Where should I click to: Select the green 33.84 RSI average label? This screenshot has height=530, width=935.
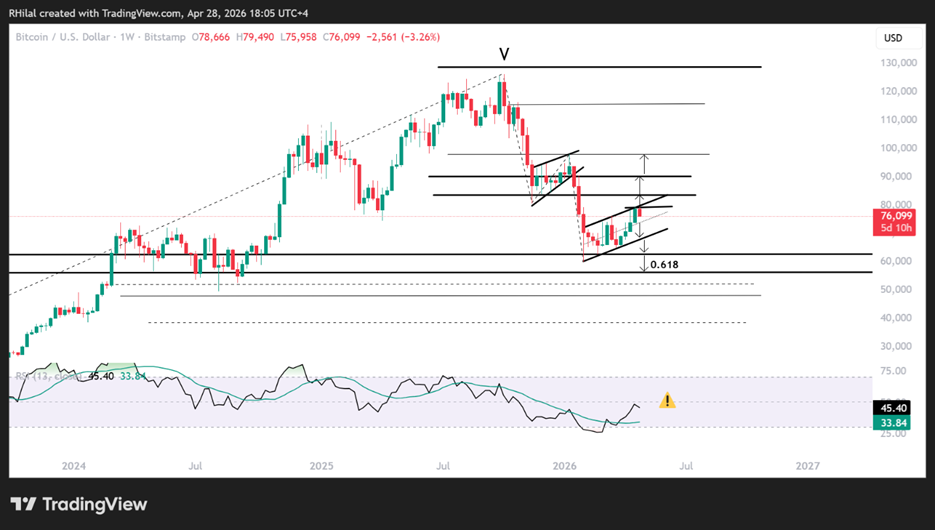pyautogui.click(x=894, y=423)
